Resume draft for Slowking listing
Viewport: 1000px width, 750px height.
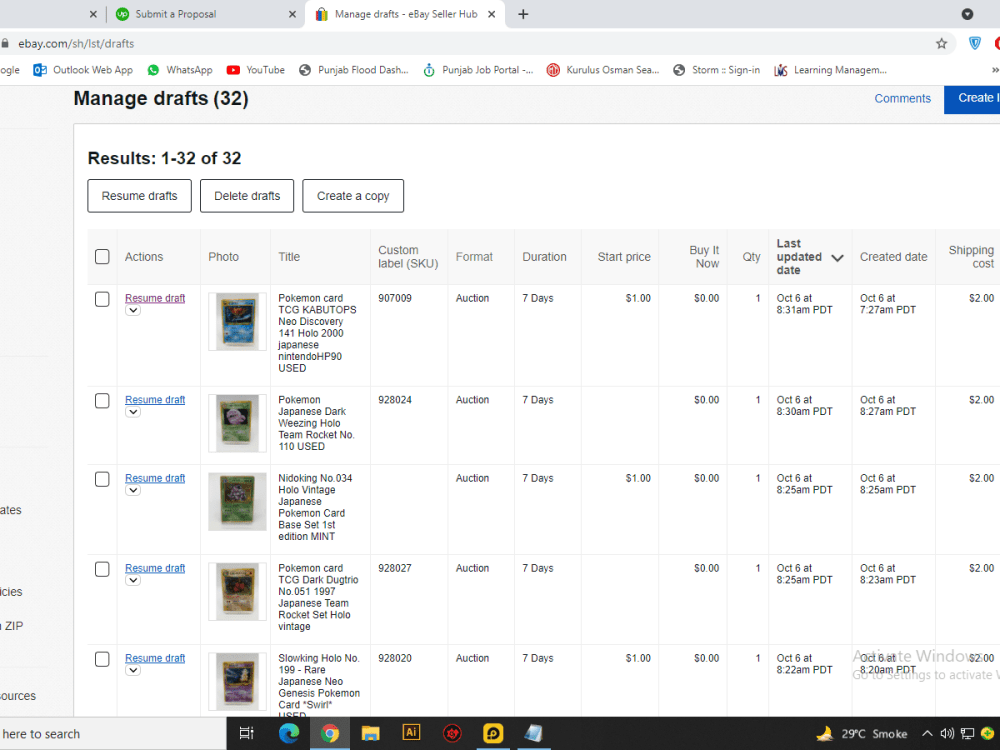(155, 658)
